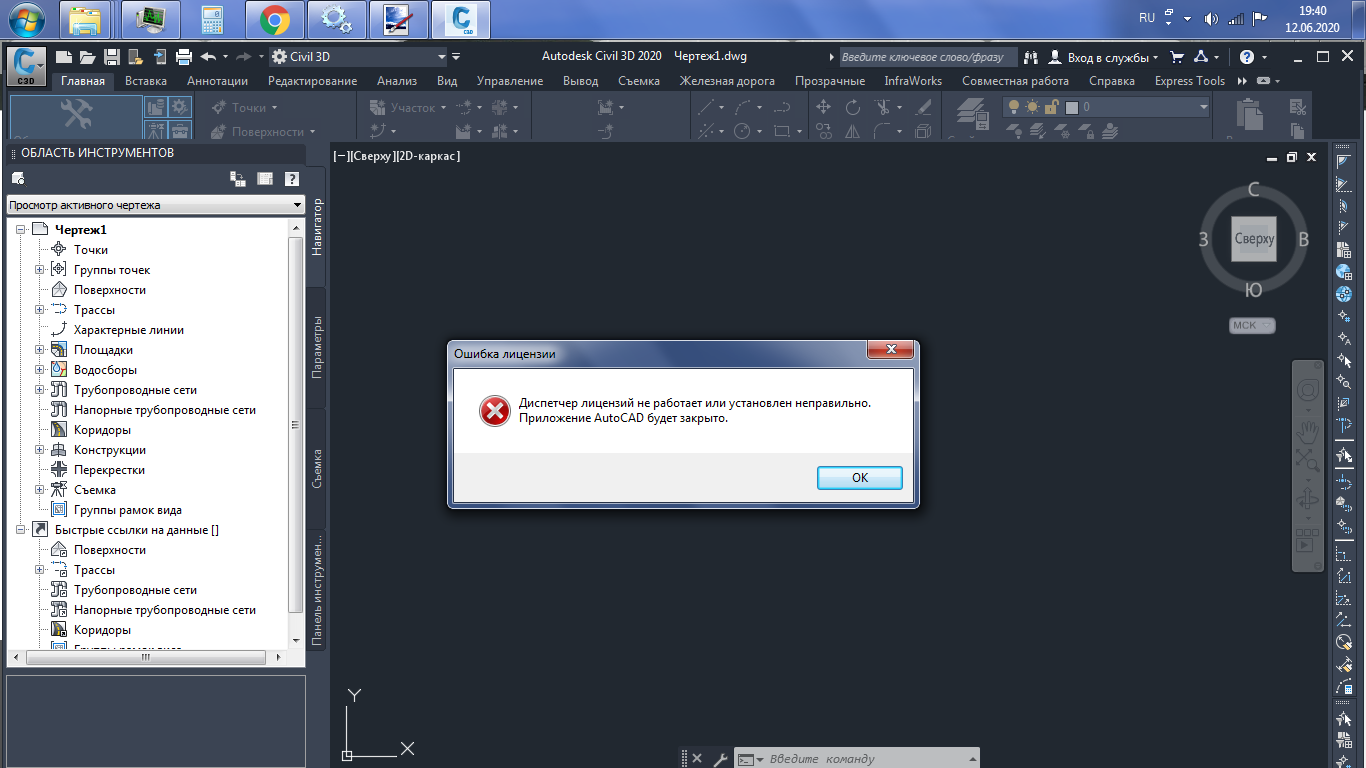
Task: Toggle the layer freeze sun icon
Action: click(x=1032, y=107)
